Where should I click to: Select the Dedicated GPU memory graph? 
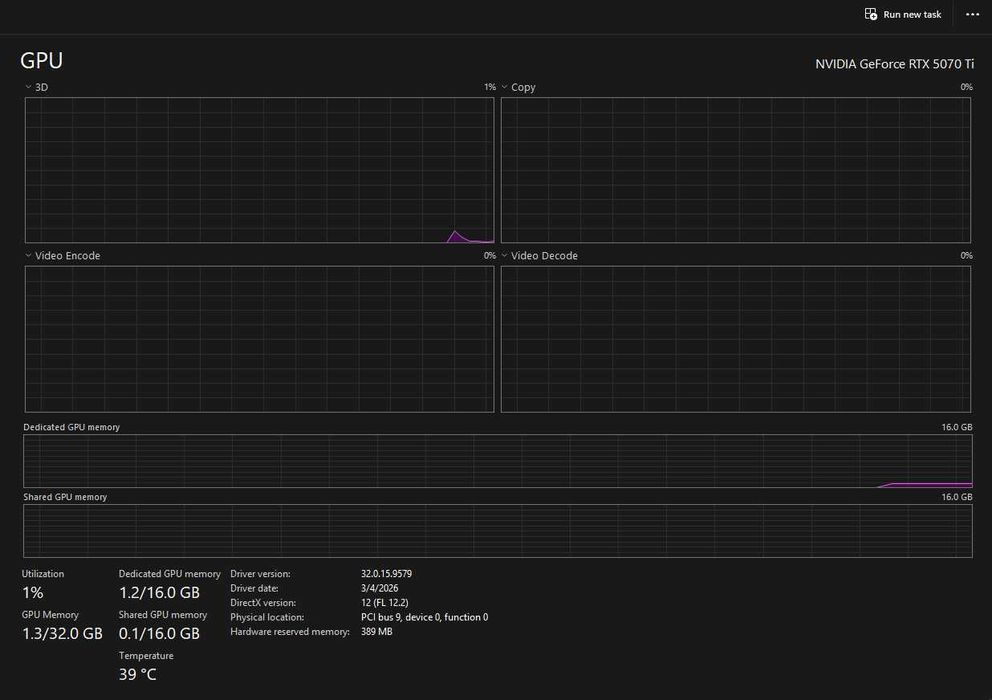pyautogui.click(x=497, y=461)
